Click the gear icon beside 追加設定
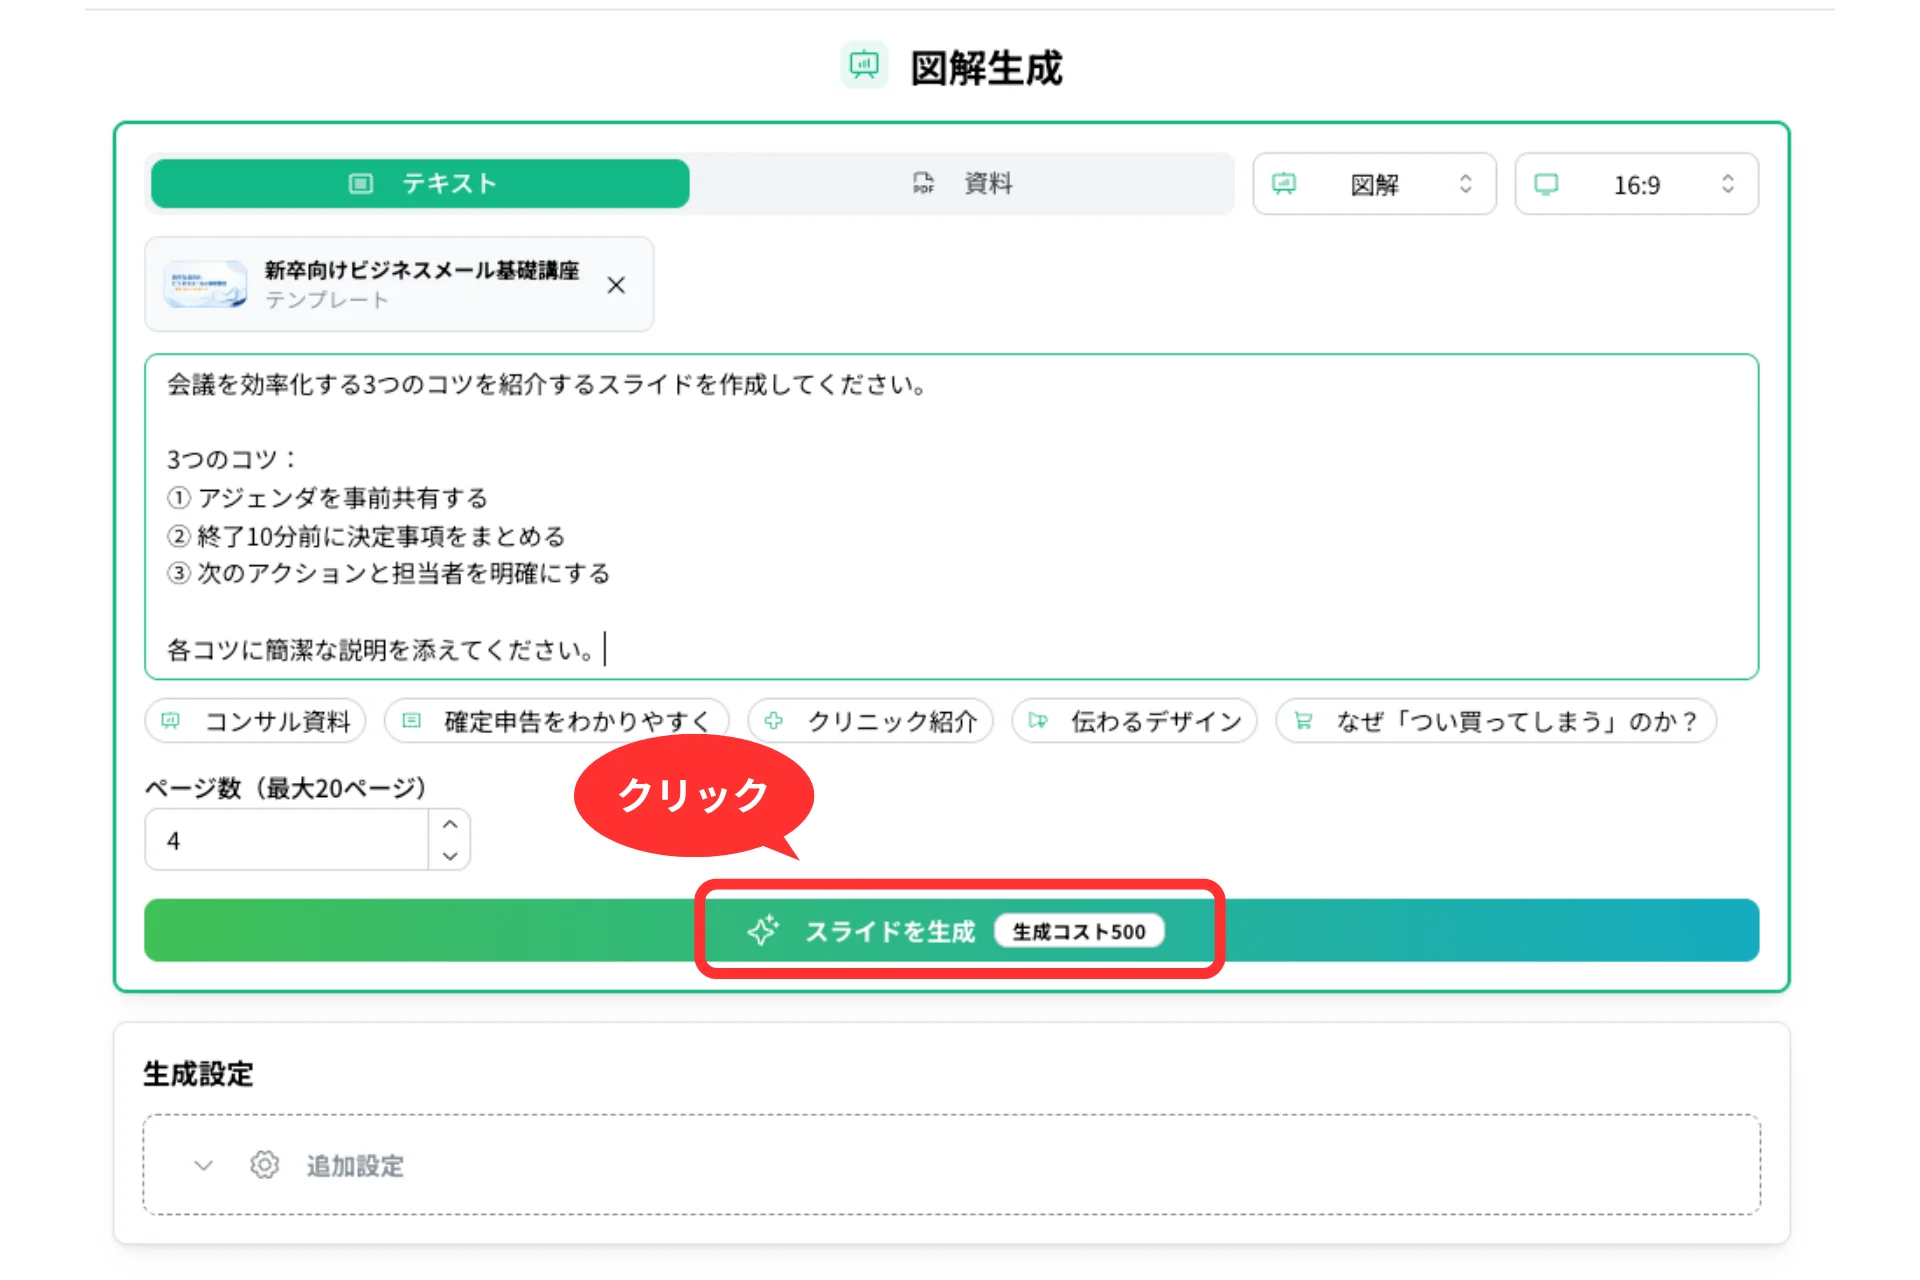 pos(265,1165)
